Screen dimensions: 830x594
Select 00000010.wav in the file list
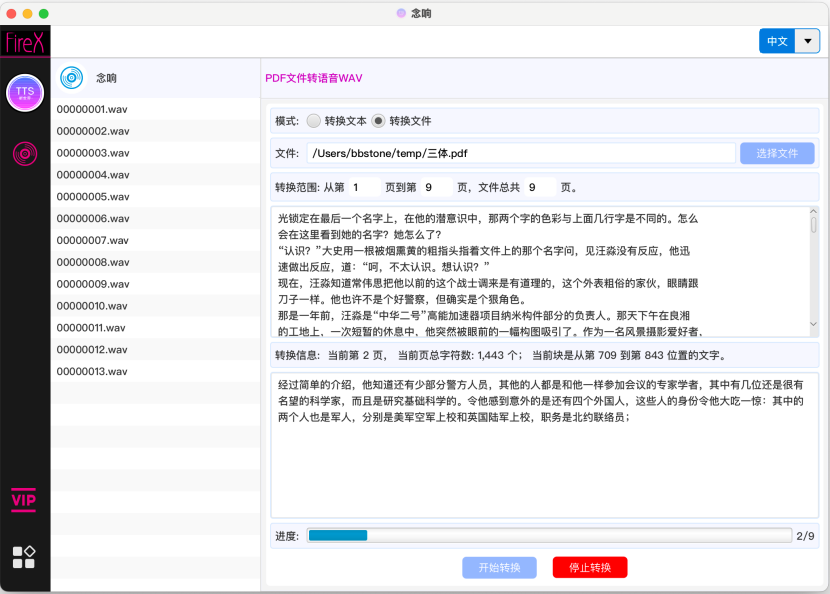[x=156, y=306]
